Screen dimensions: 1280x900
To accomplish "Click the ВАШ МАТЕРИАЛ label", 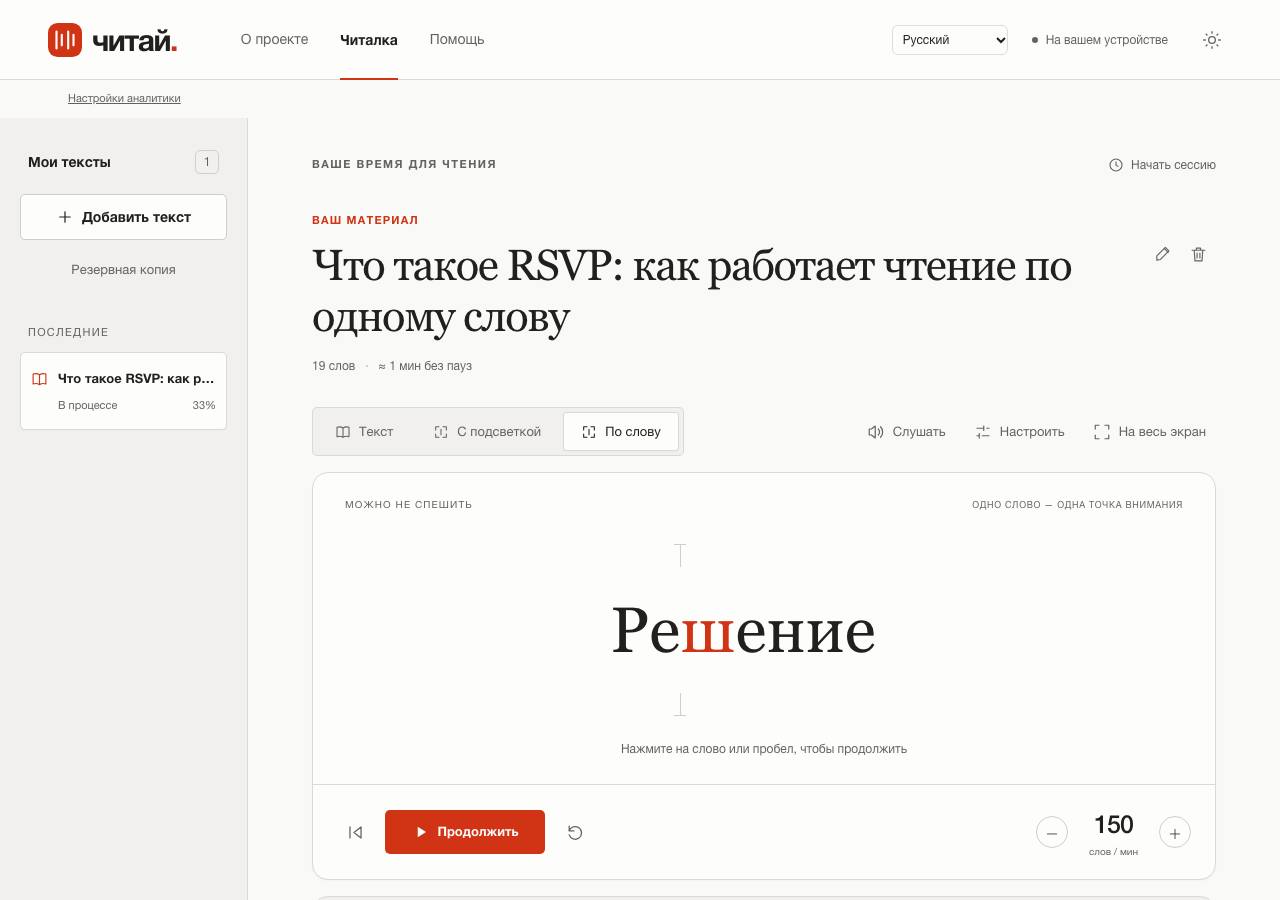I will pyautogui.click(x=365, y=220).
